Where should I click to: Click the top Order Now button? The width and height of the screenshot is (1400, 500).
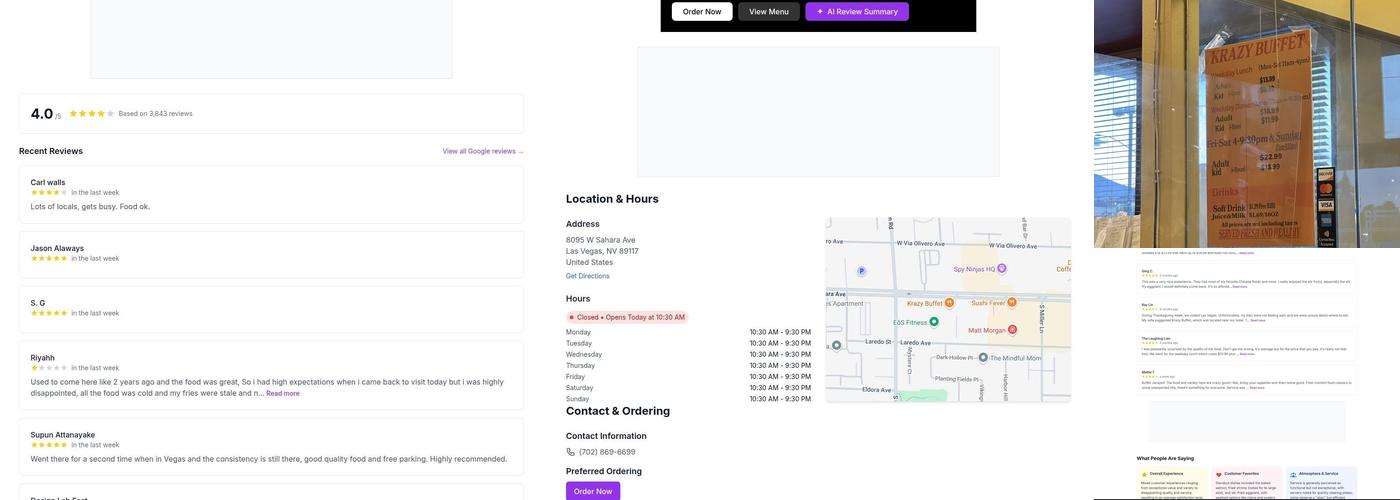(702, 12)
